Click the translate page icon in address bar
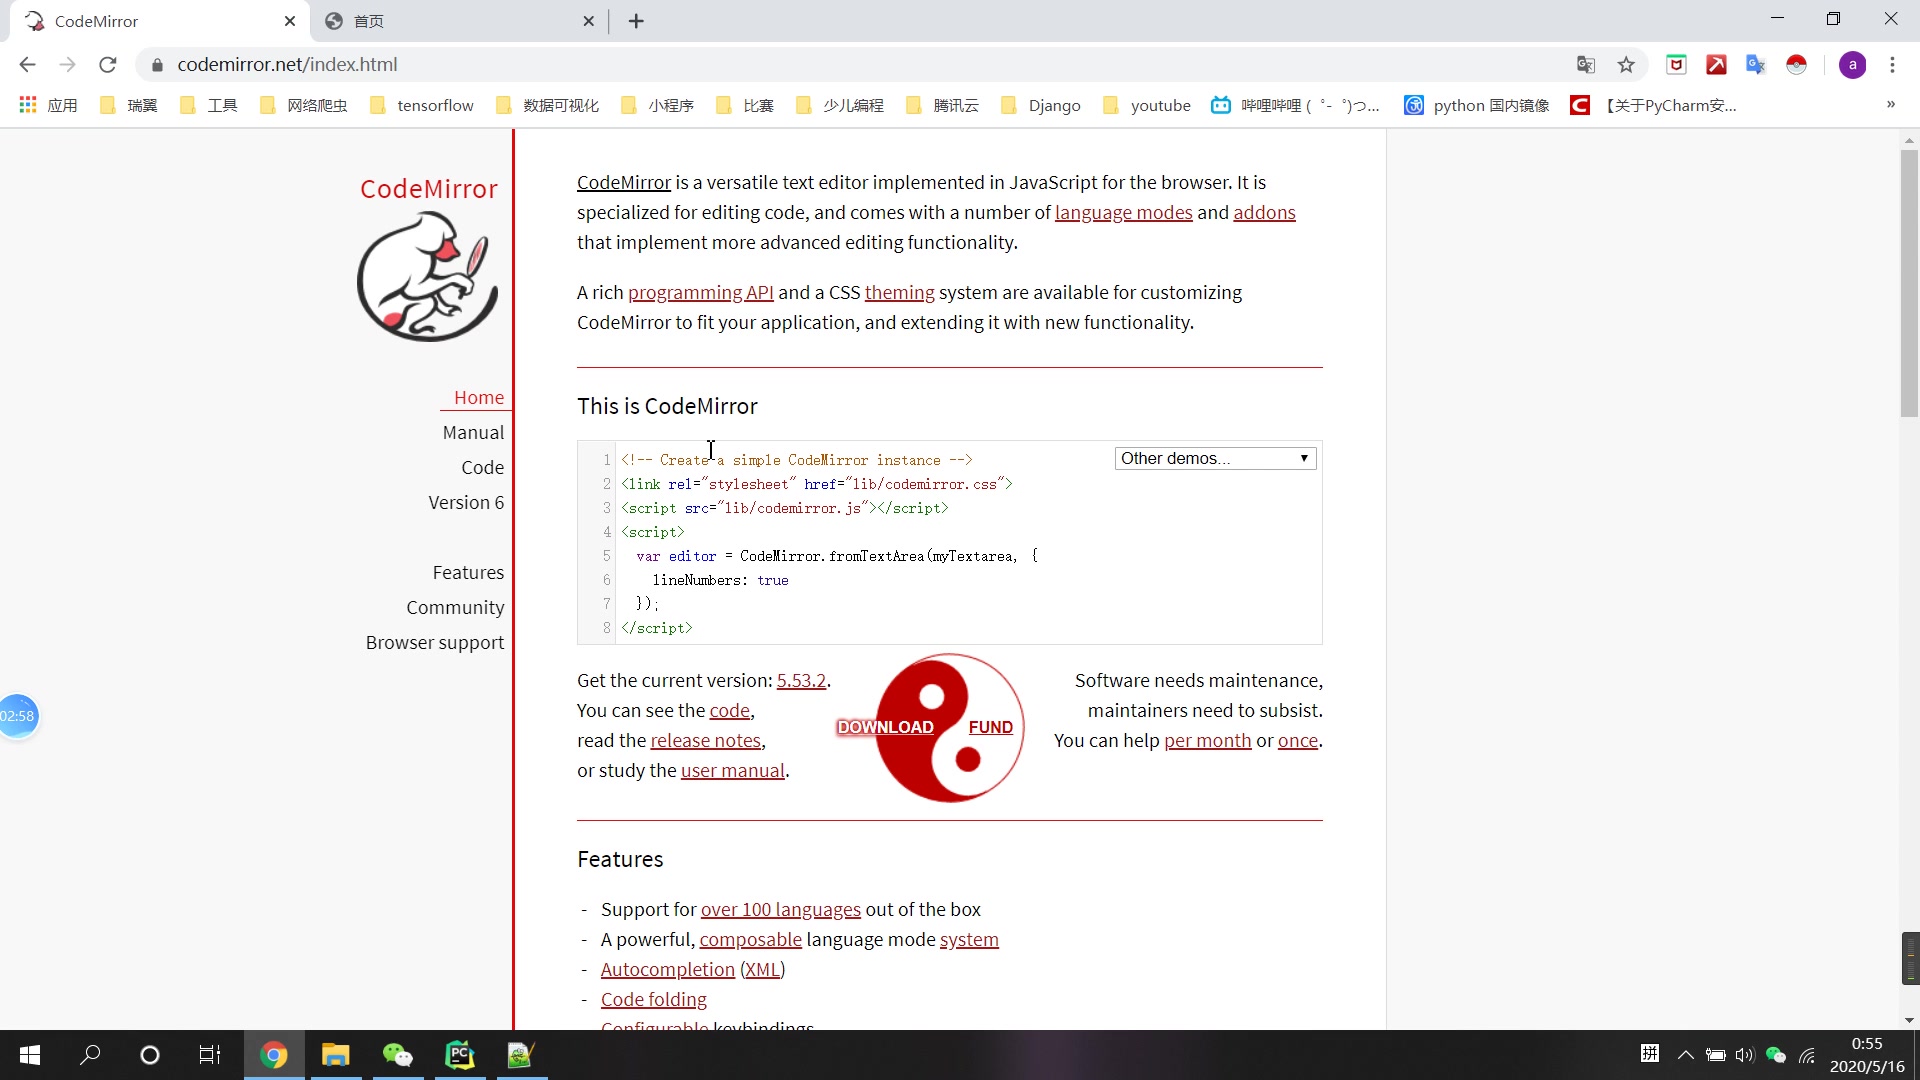The image size is (1920, 1080). [1586, 65]
